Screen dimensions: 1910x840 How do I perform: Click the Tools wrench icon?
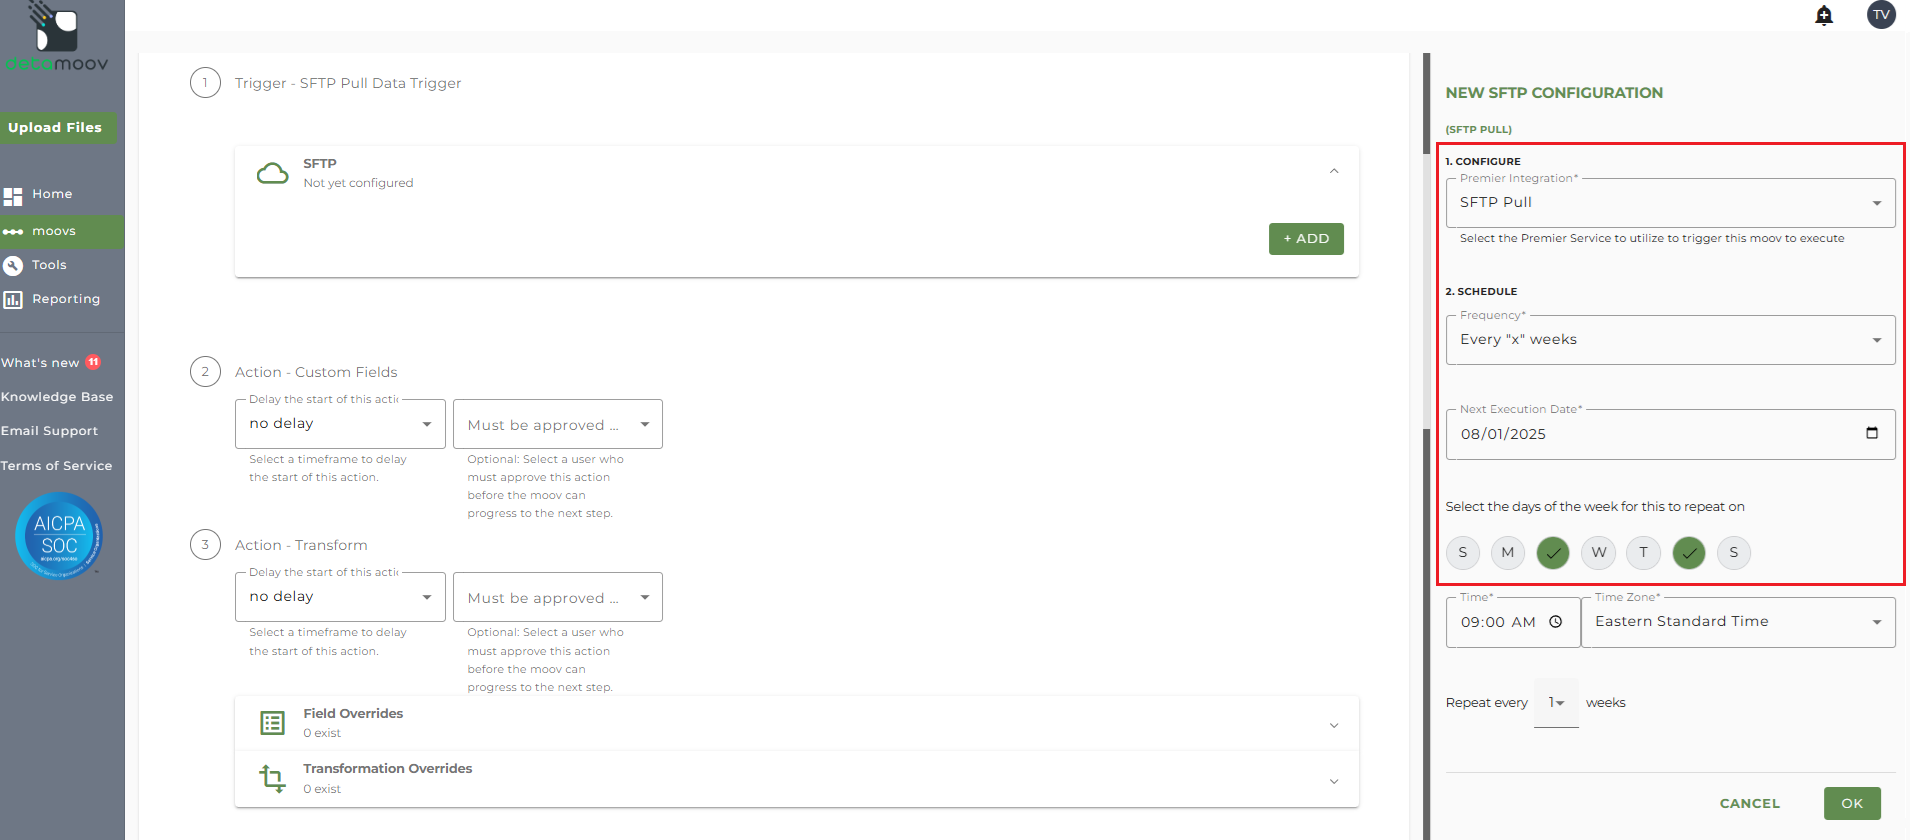[x=13, y=266]
